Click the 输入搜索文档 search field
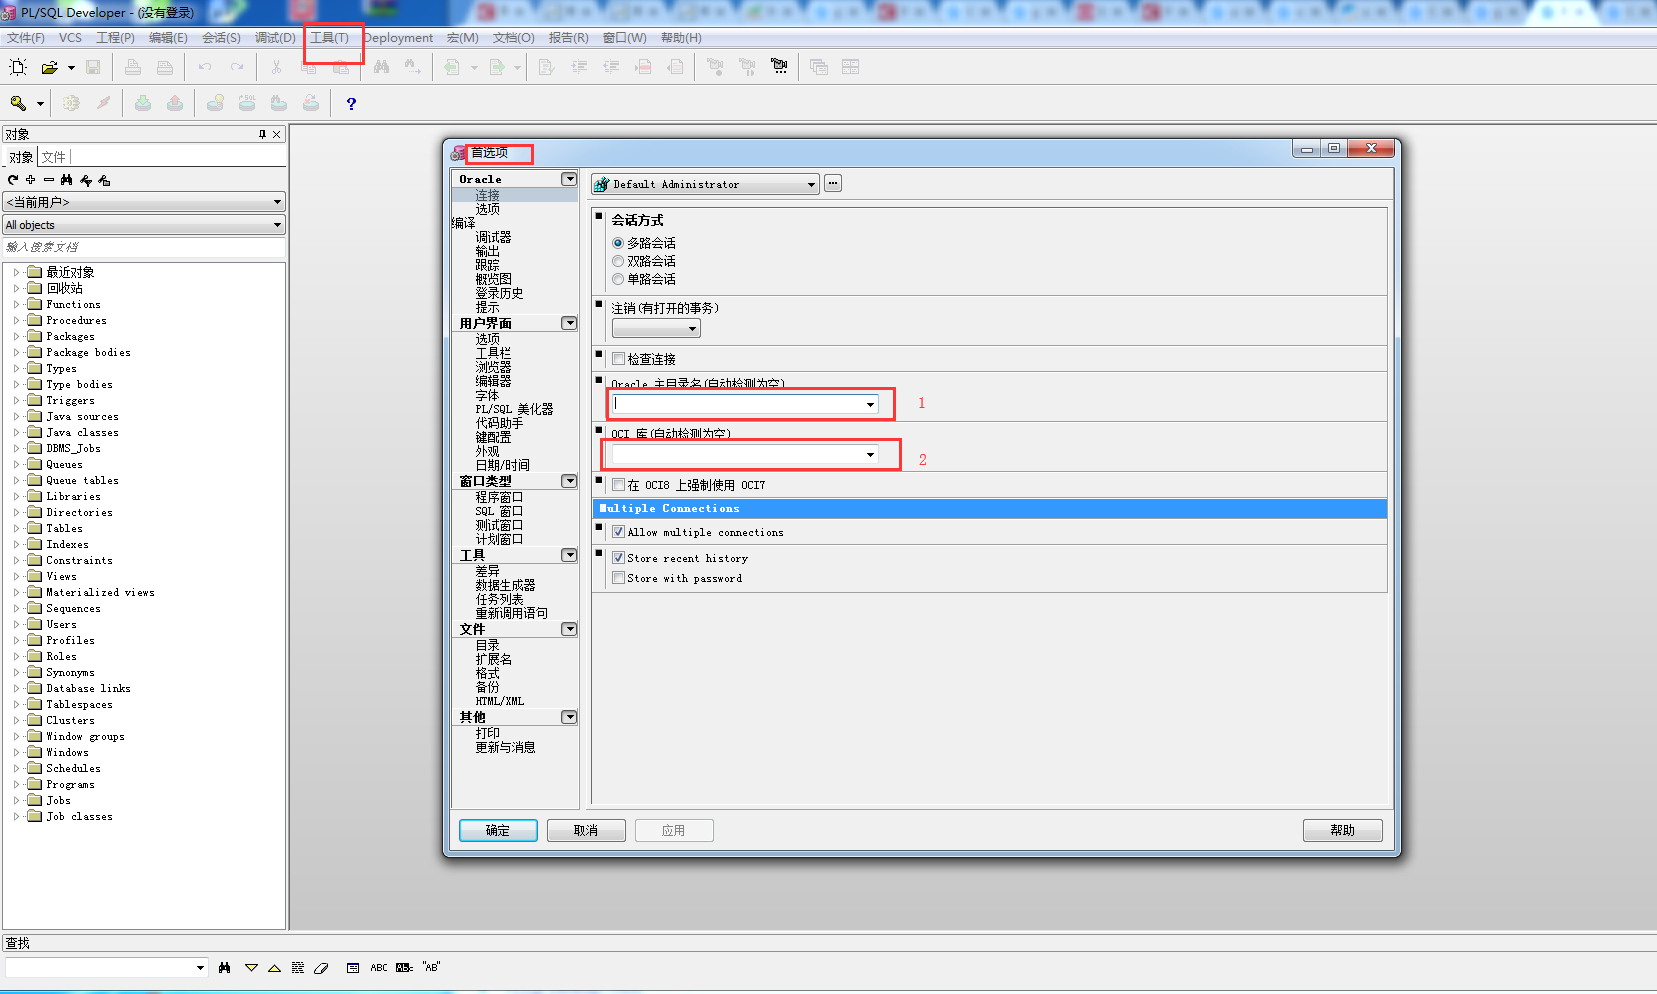The width and height of the screenshot is (1657, 994). coord(144,247)
